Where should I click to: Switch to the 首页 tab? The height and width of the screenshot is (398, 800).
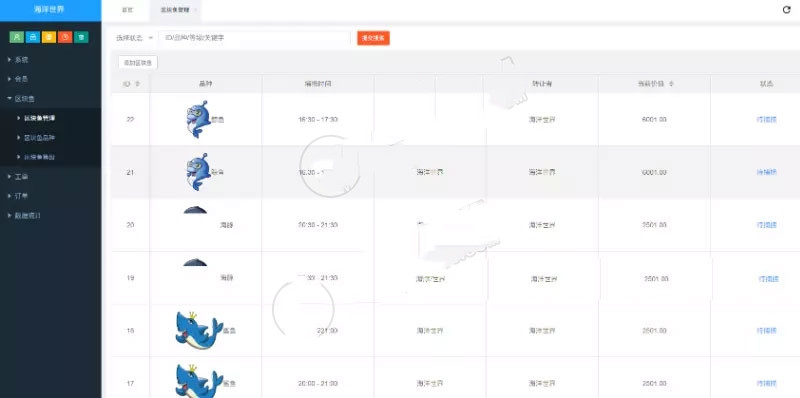[x=127, y=10]
